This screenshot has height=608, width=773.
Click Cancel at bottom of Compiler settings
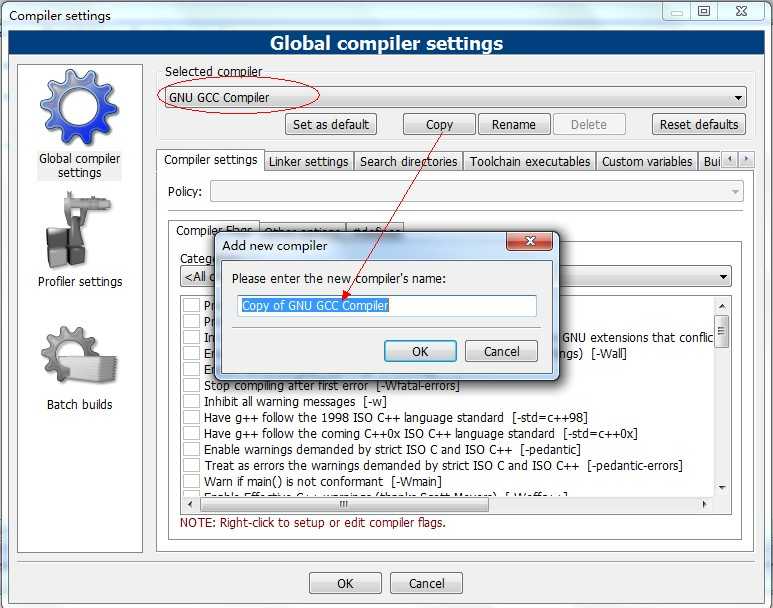tap(426, 583)
